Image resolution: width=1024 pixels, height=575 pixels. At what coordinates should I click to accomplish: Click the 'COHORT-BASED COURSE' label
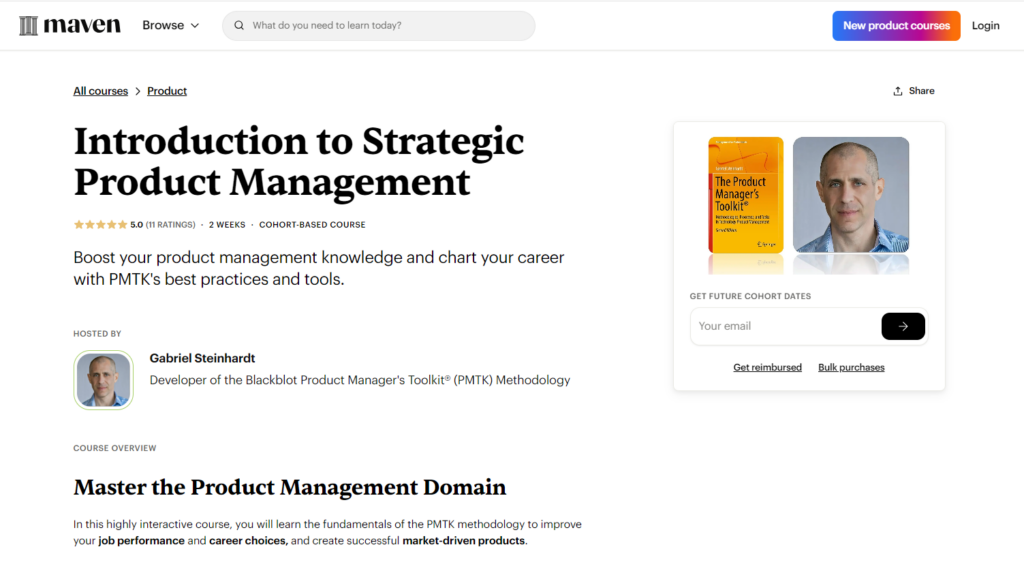pos(312,225)
